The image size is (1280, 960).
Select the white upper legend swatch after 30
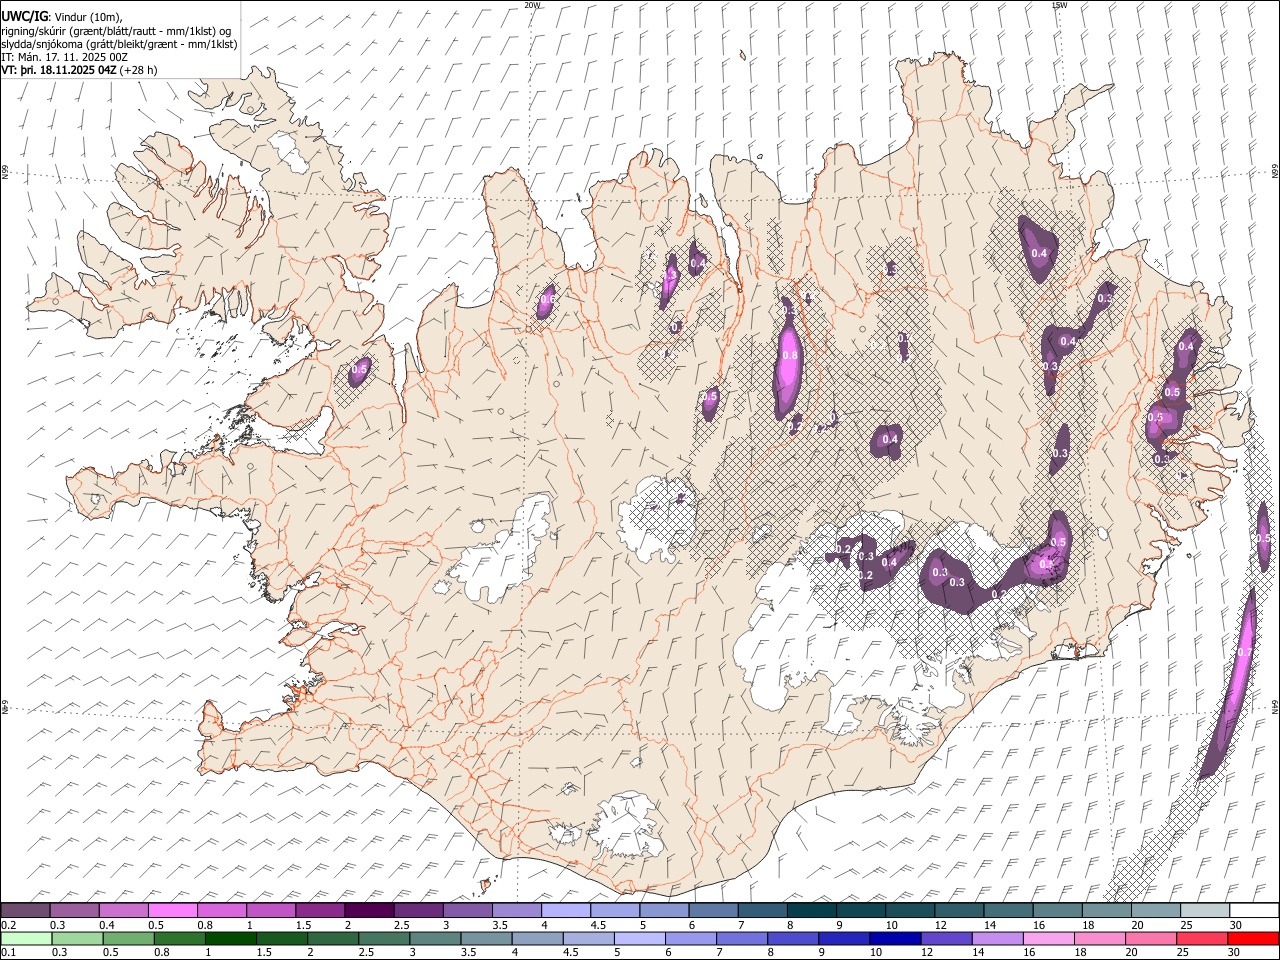1254,910
